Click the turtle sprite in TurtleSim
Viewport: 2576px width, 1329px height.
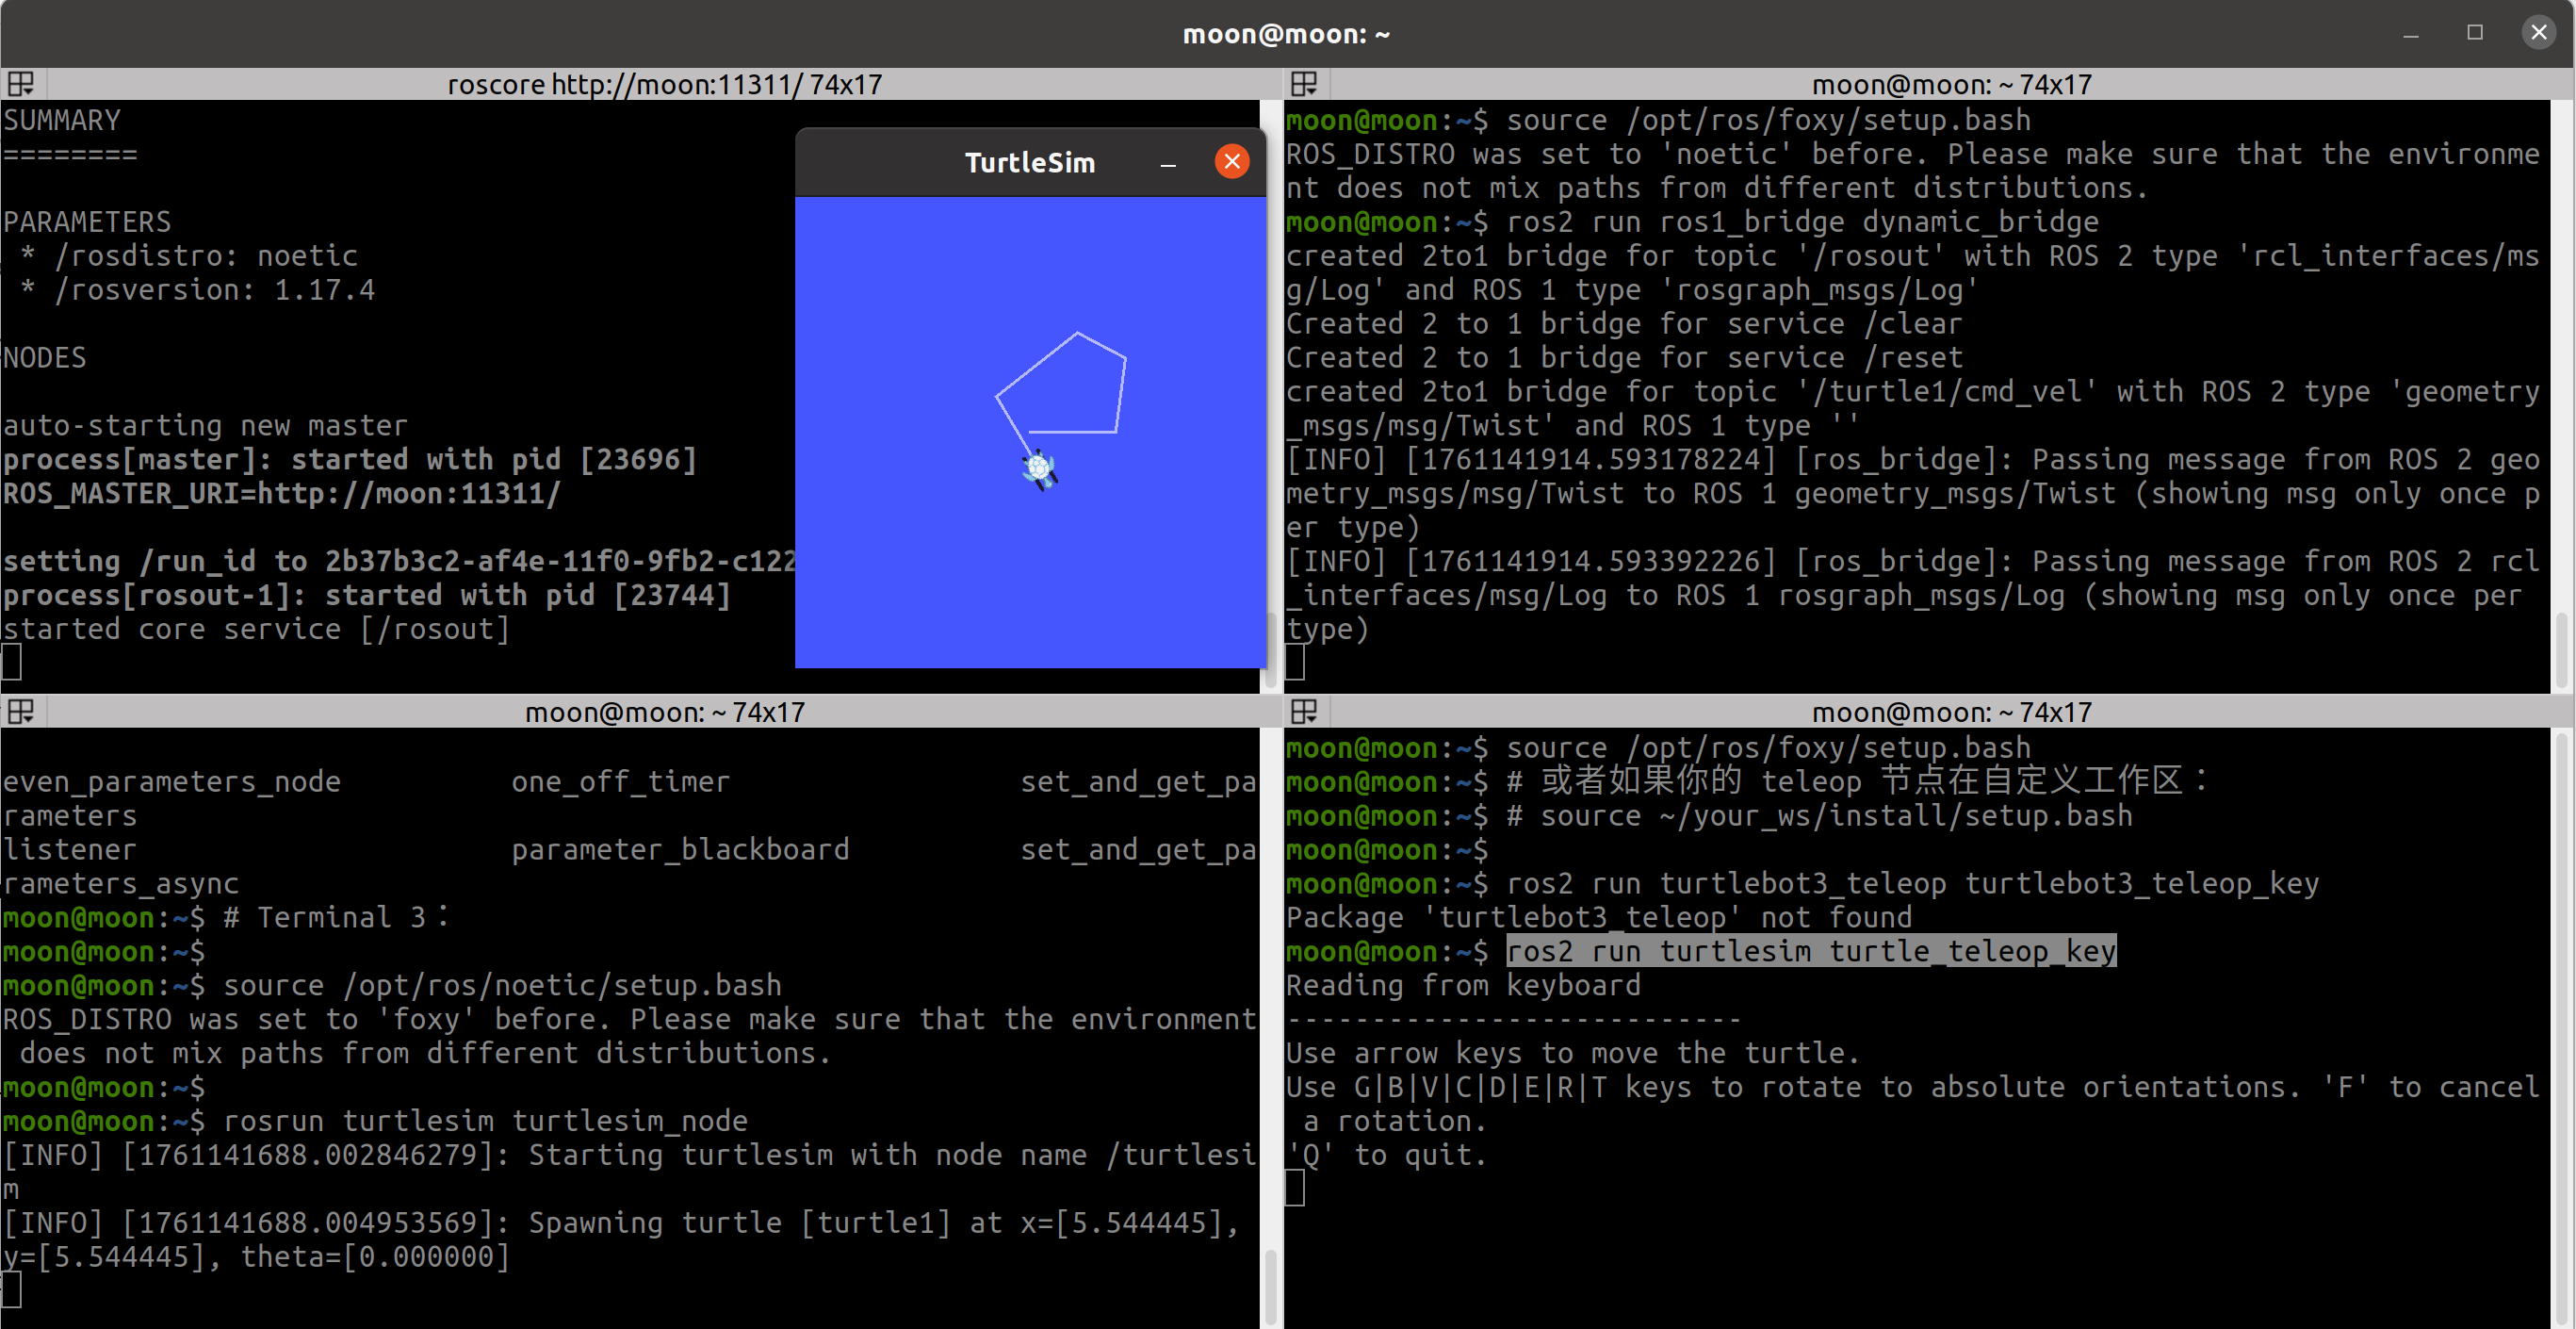pyautogui.click(x=1039, y=468)
